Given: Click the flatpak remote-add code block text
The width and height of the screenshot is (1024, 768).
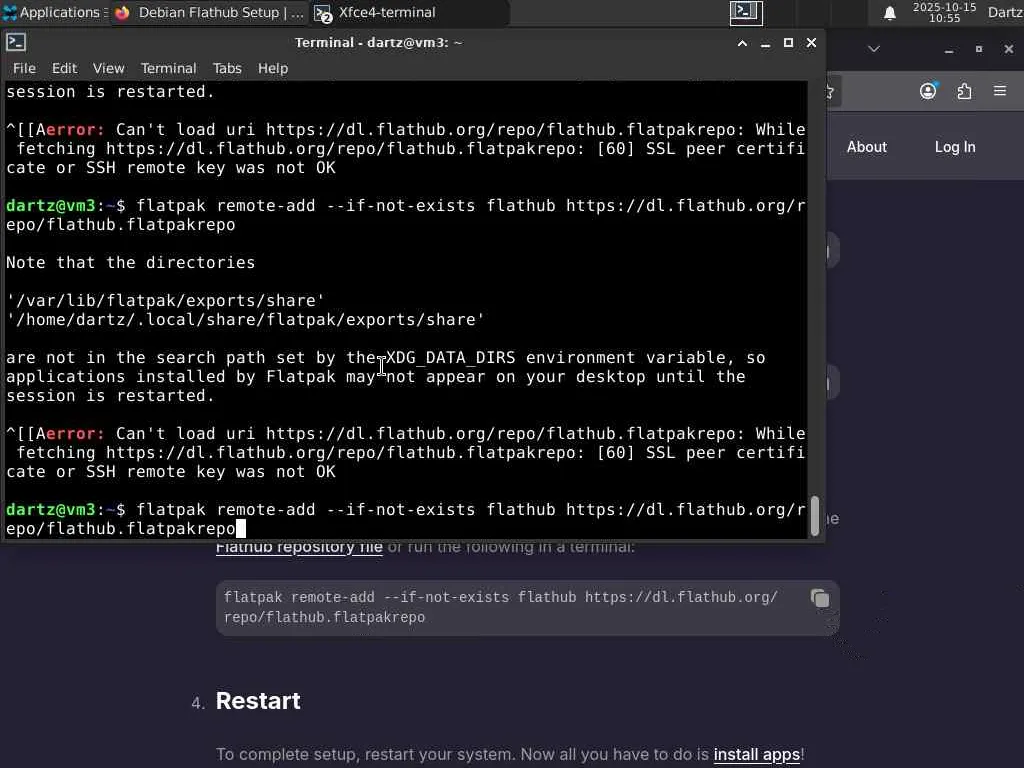Looking at the screenshot, I should pyautogui.click(x=501, y=607).
